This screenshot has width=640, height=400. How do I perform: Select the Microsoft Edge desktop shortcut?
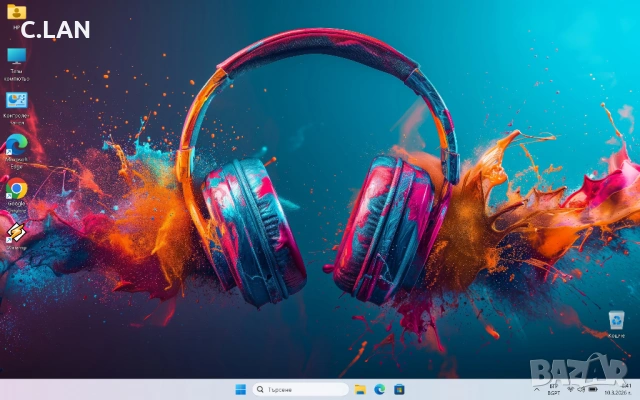click(x=16, y=144)
